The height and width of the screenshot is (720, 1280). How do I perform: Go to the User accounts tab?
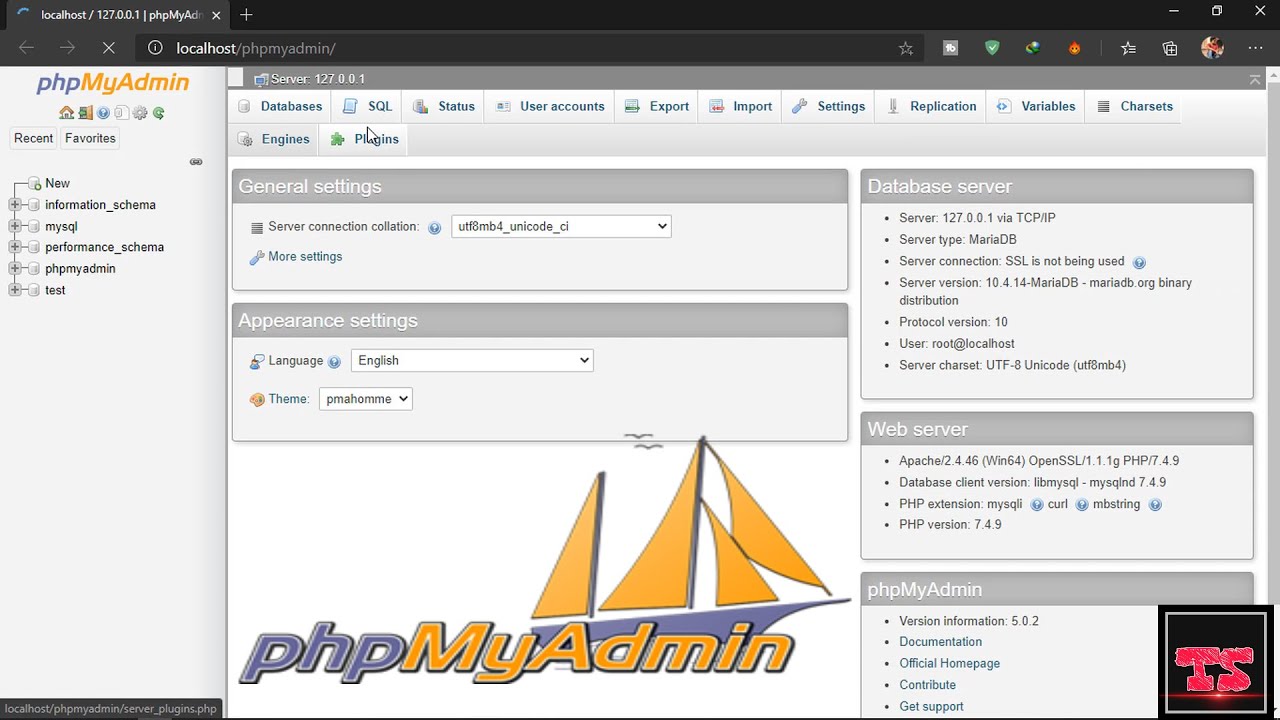pyautogui.click(x=550, y=106)
